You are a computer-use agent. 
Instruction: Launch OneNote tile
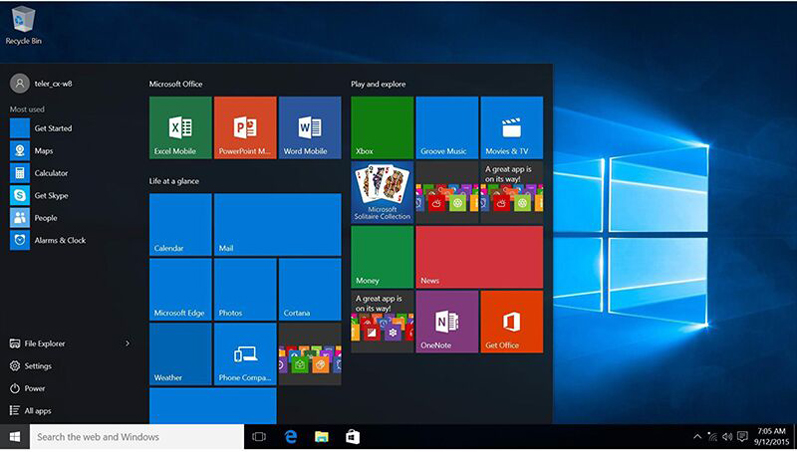click(447, 322)
